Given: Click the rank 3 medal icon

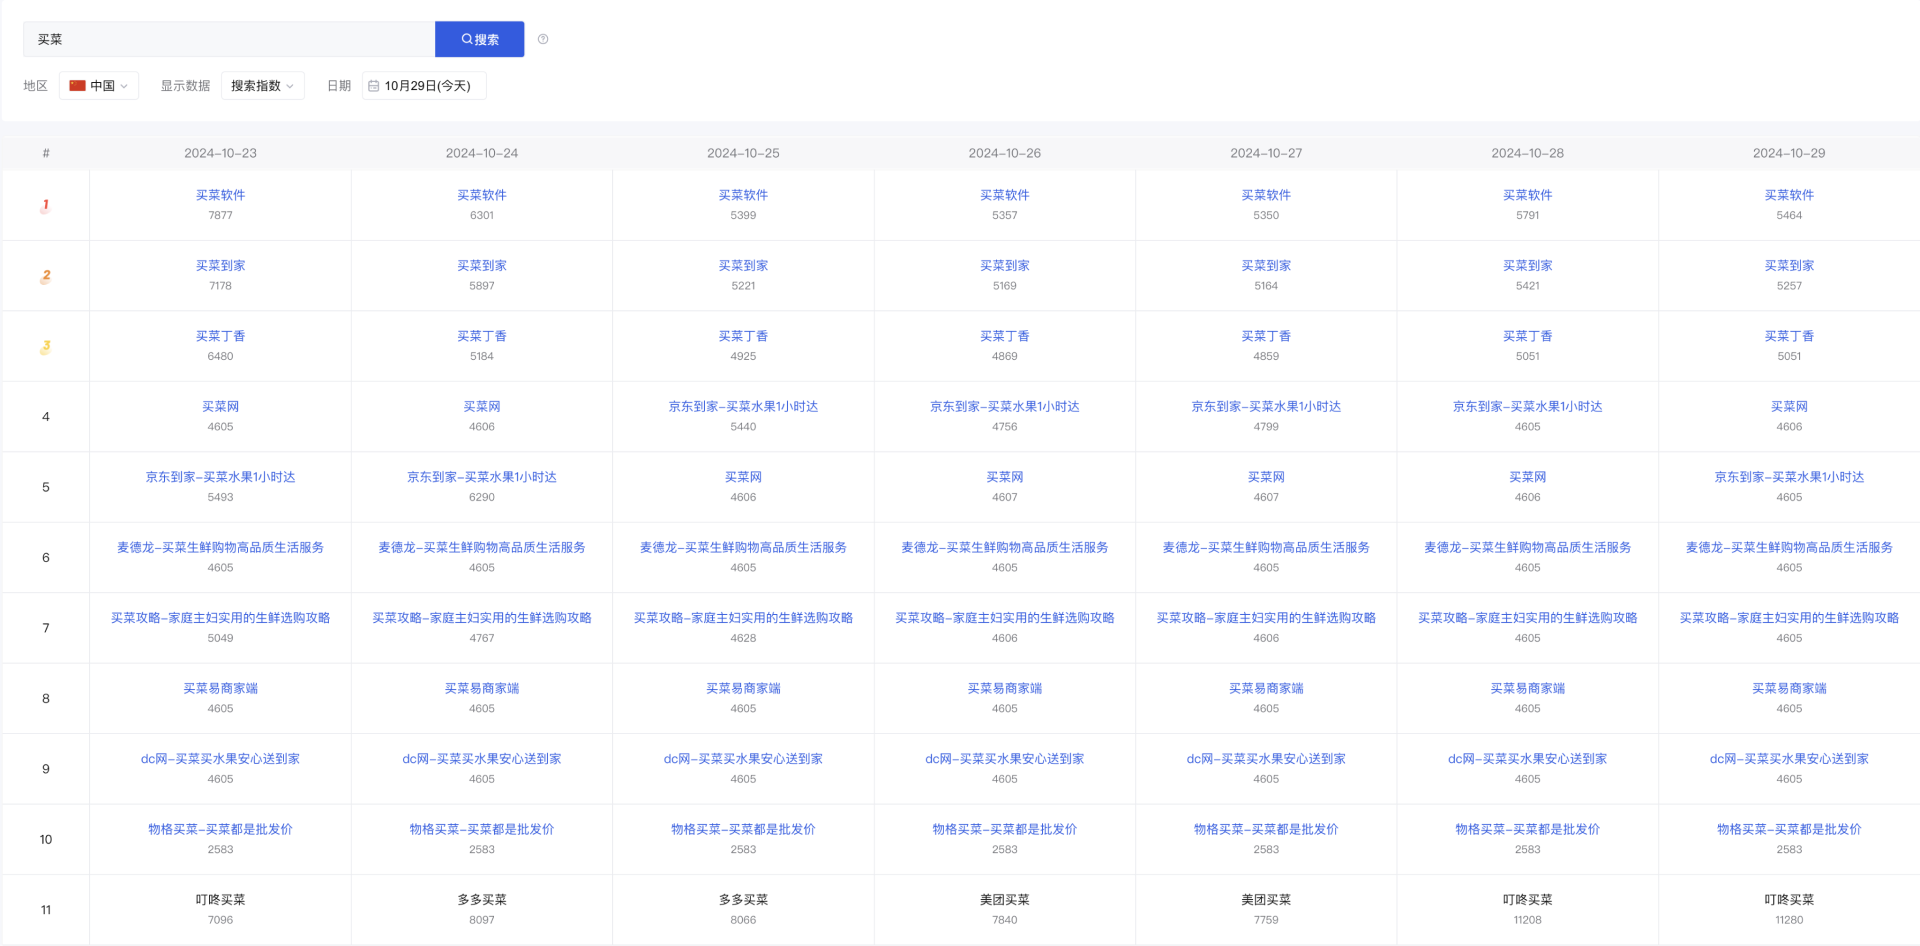Looking at the screenshot, I should [45, 347].
